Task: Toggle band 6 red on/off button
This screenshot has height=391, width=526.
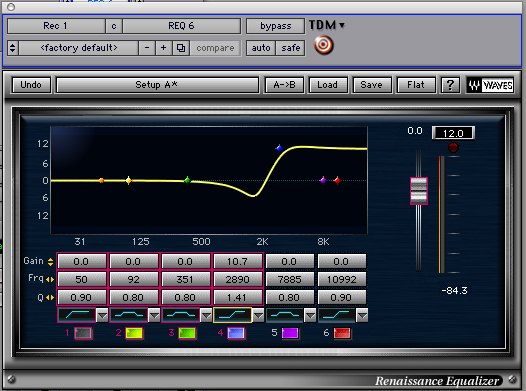Action: click(342, 333)
